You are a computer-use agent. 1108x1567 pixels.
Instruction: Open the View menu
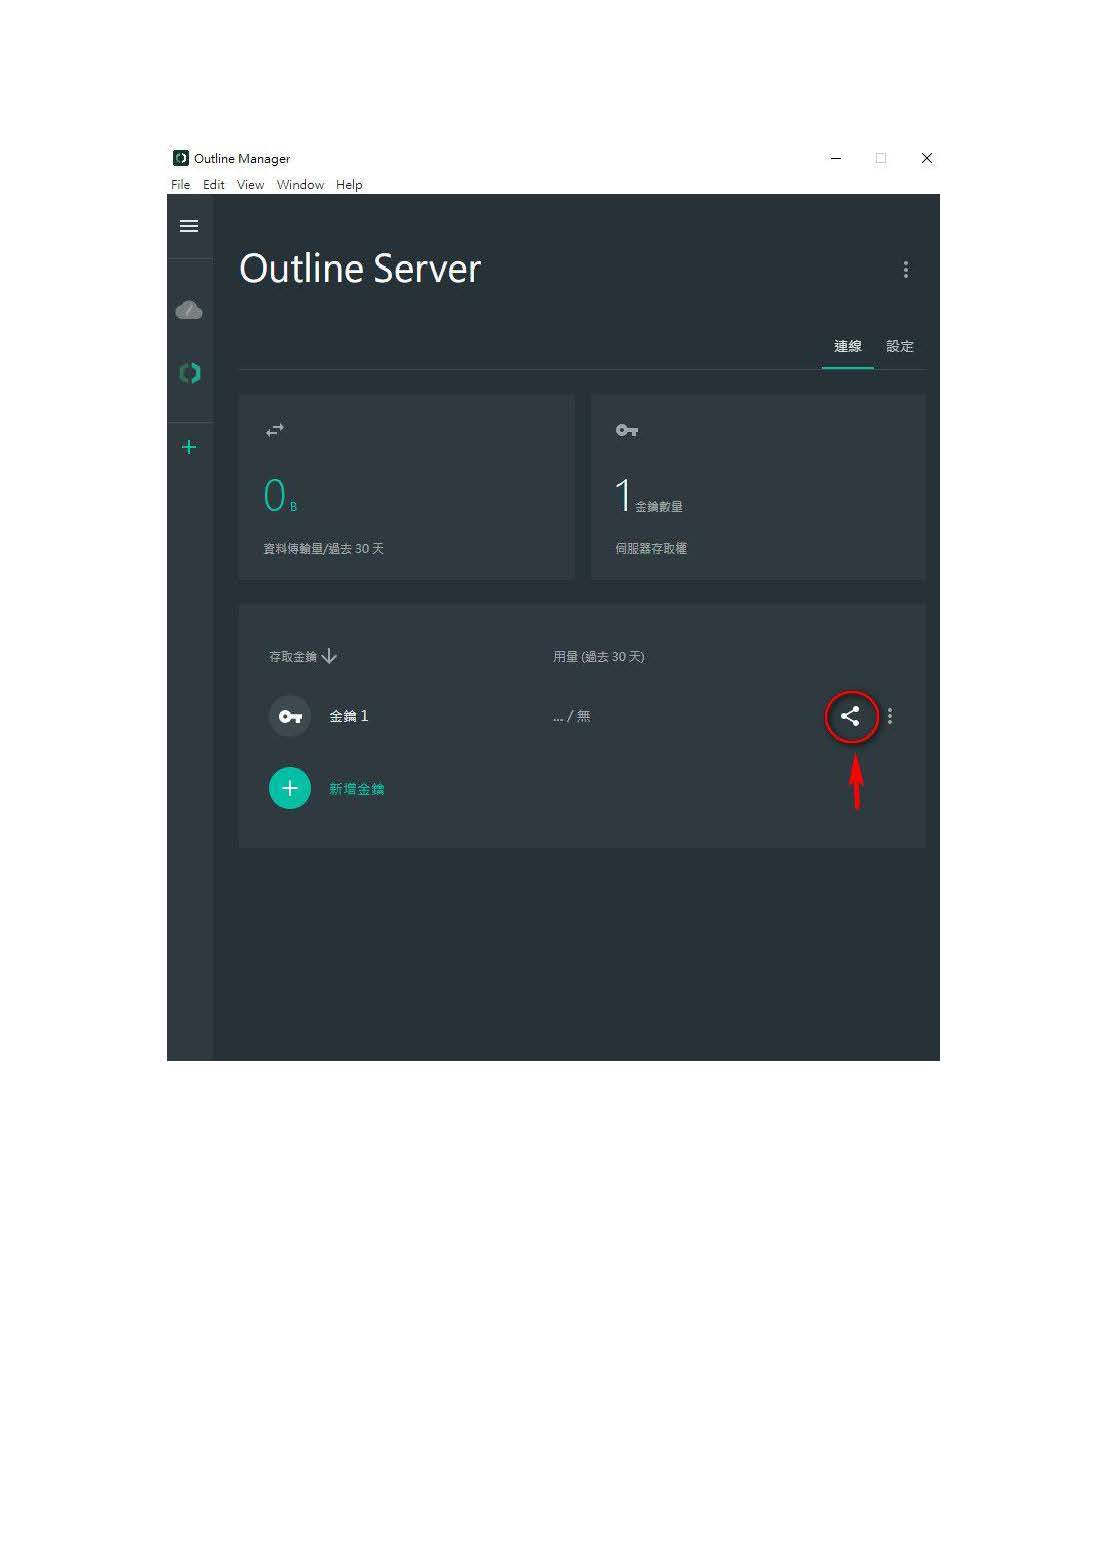(x=250, y=185)
